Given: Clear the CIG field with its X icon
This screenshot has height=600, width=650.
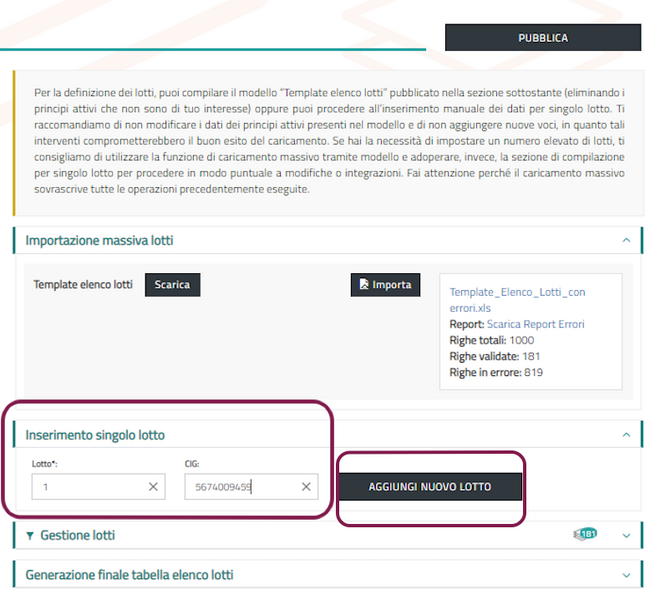Looking at the screenshot, I should [x=306, y=487].
